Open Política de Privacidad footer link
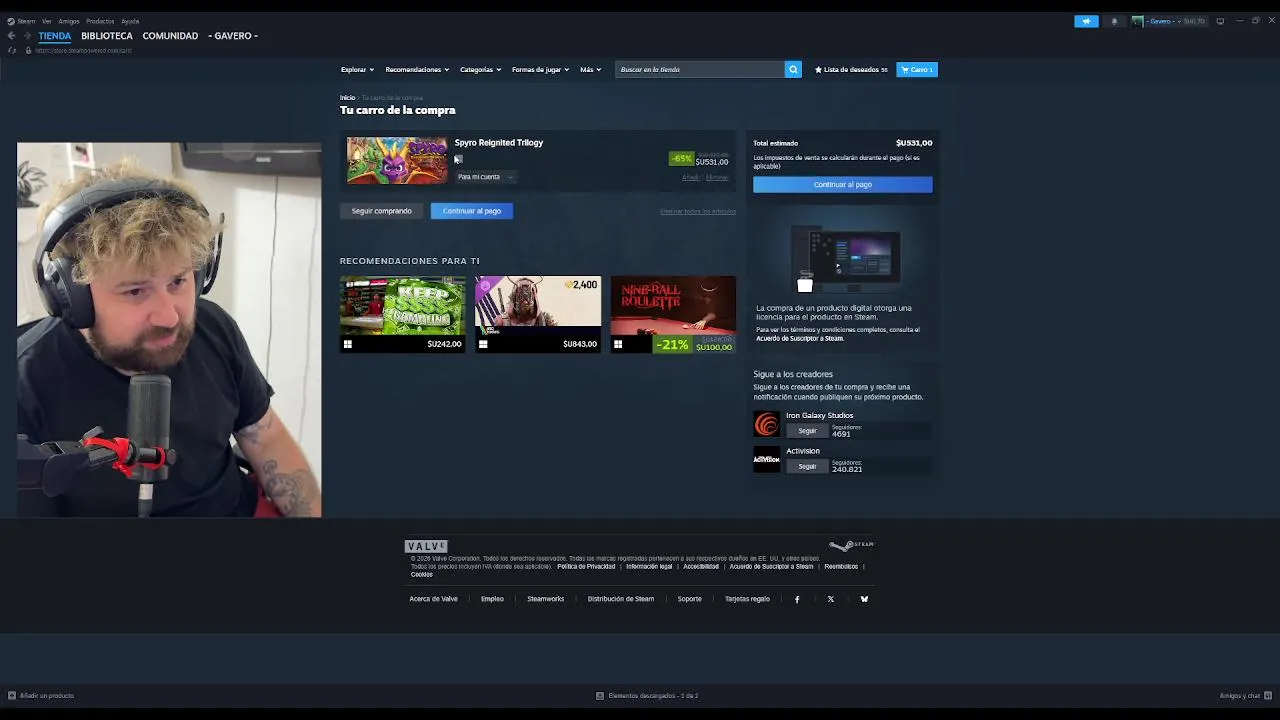1280x720 pixels. pos(586,566)
